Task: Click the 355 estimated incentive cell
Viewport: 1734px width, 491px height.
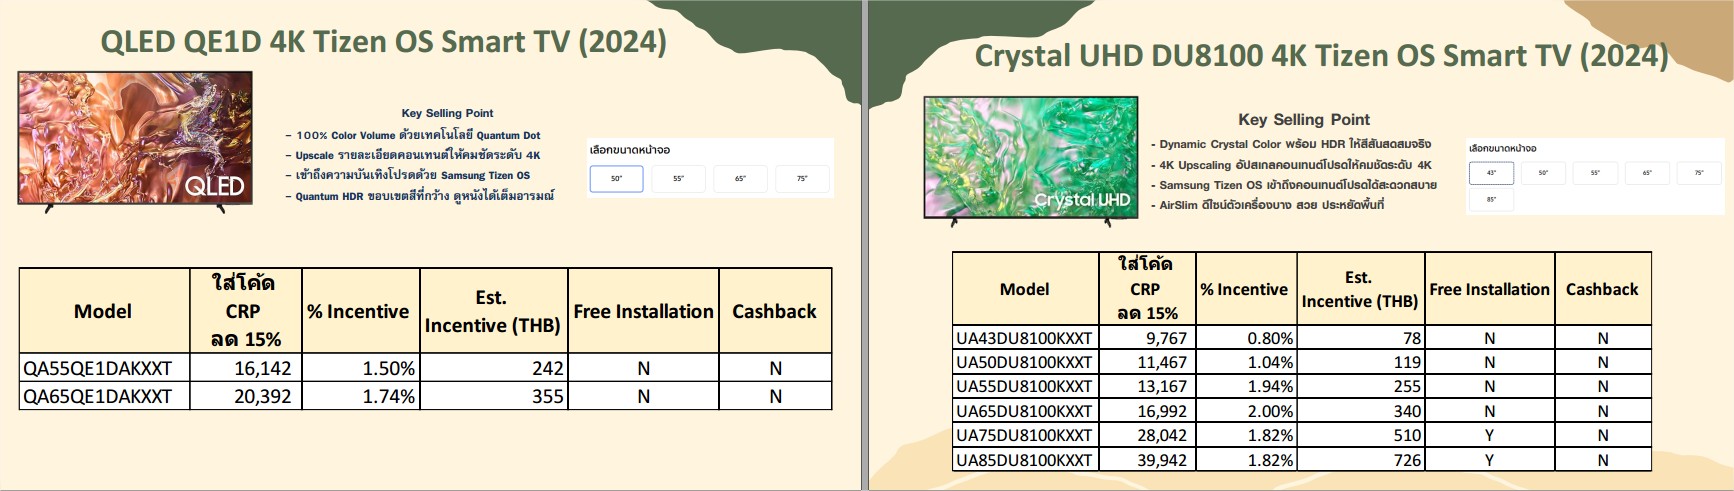Action: pyautogui.click(x=493, y=396)
